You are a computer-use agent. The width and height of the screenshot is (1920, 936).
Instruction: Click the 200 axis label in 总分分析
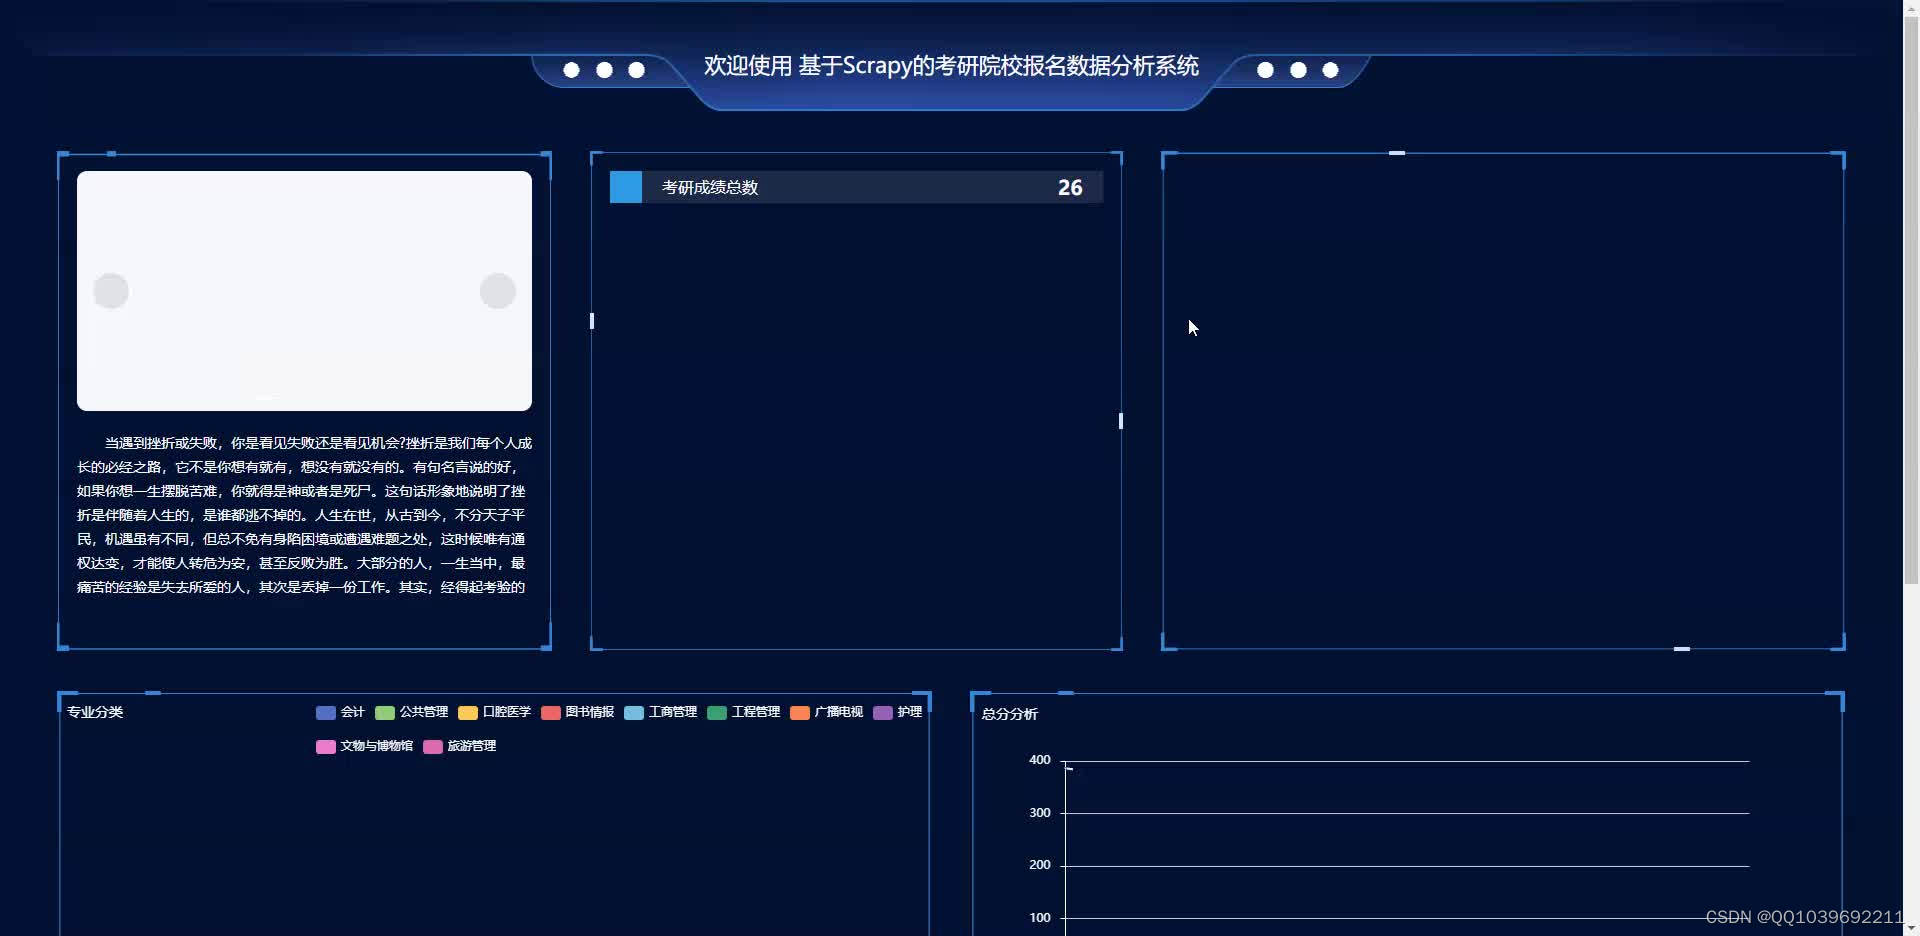pos(1040,865)
